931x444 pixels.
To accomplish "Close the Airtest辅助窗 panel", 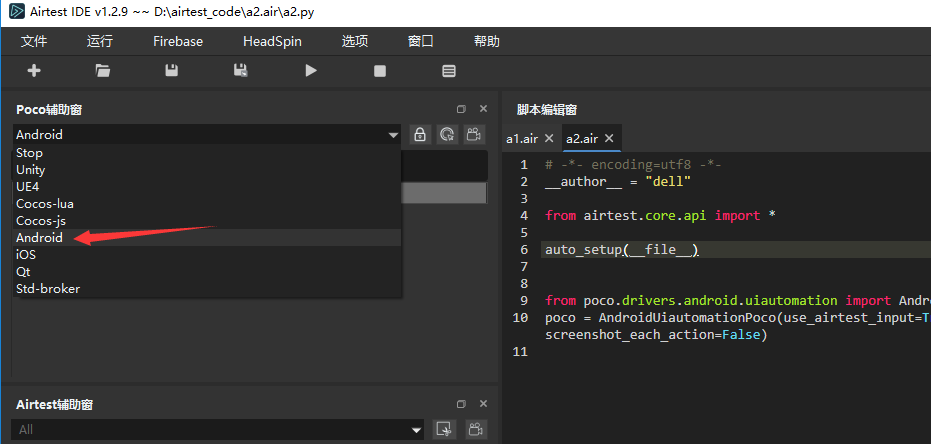I will (x=483, y=404).
